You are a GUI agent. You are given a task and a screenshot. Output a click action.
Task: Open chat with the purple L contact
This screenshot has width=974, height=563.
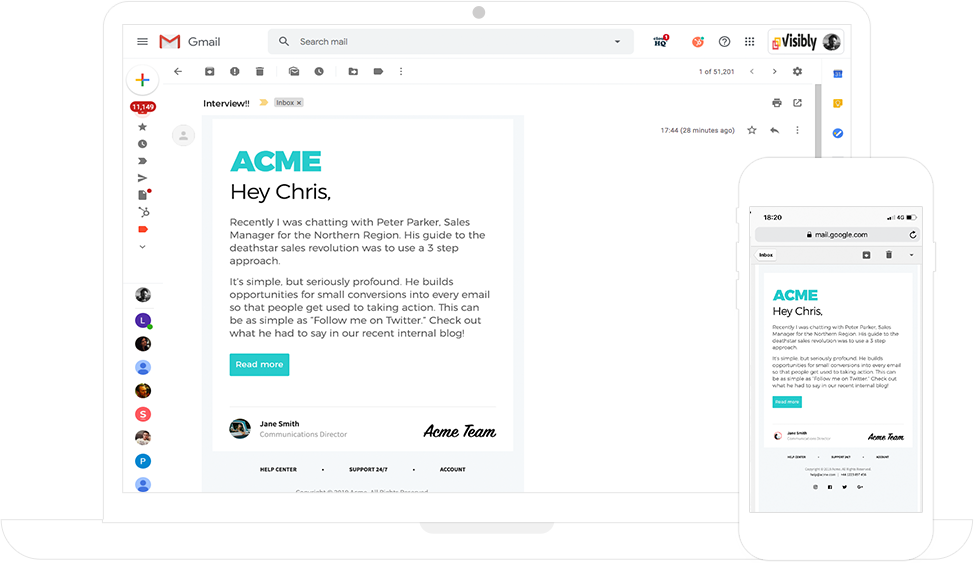tap(143, 321)
